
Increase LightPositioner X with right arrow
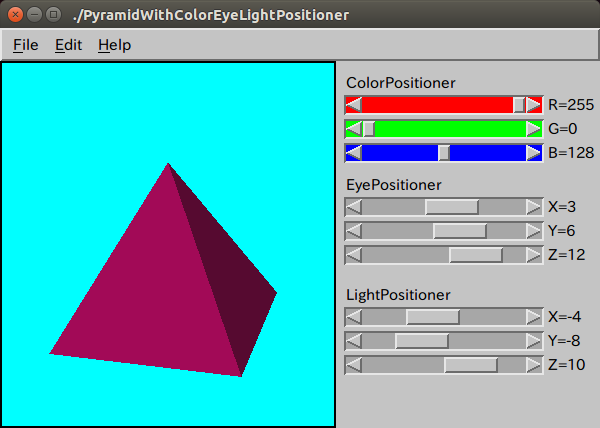tap(533, 317)
